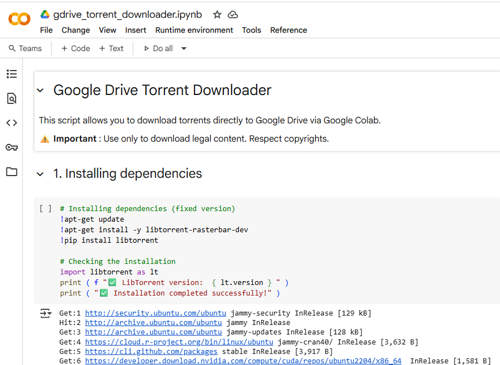Collapse the 1. Installing dependencies section
This screenshot has width=500, height=365.
tap(40, 174)
